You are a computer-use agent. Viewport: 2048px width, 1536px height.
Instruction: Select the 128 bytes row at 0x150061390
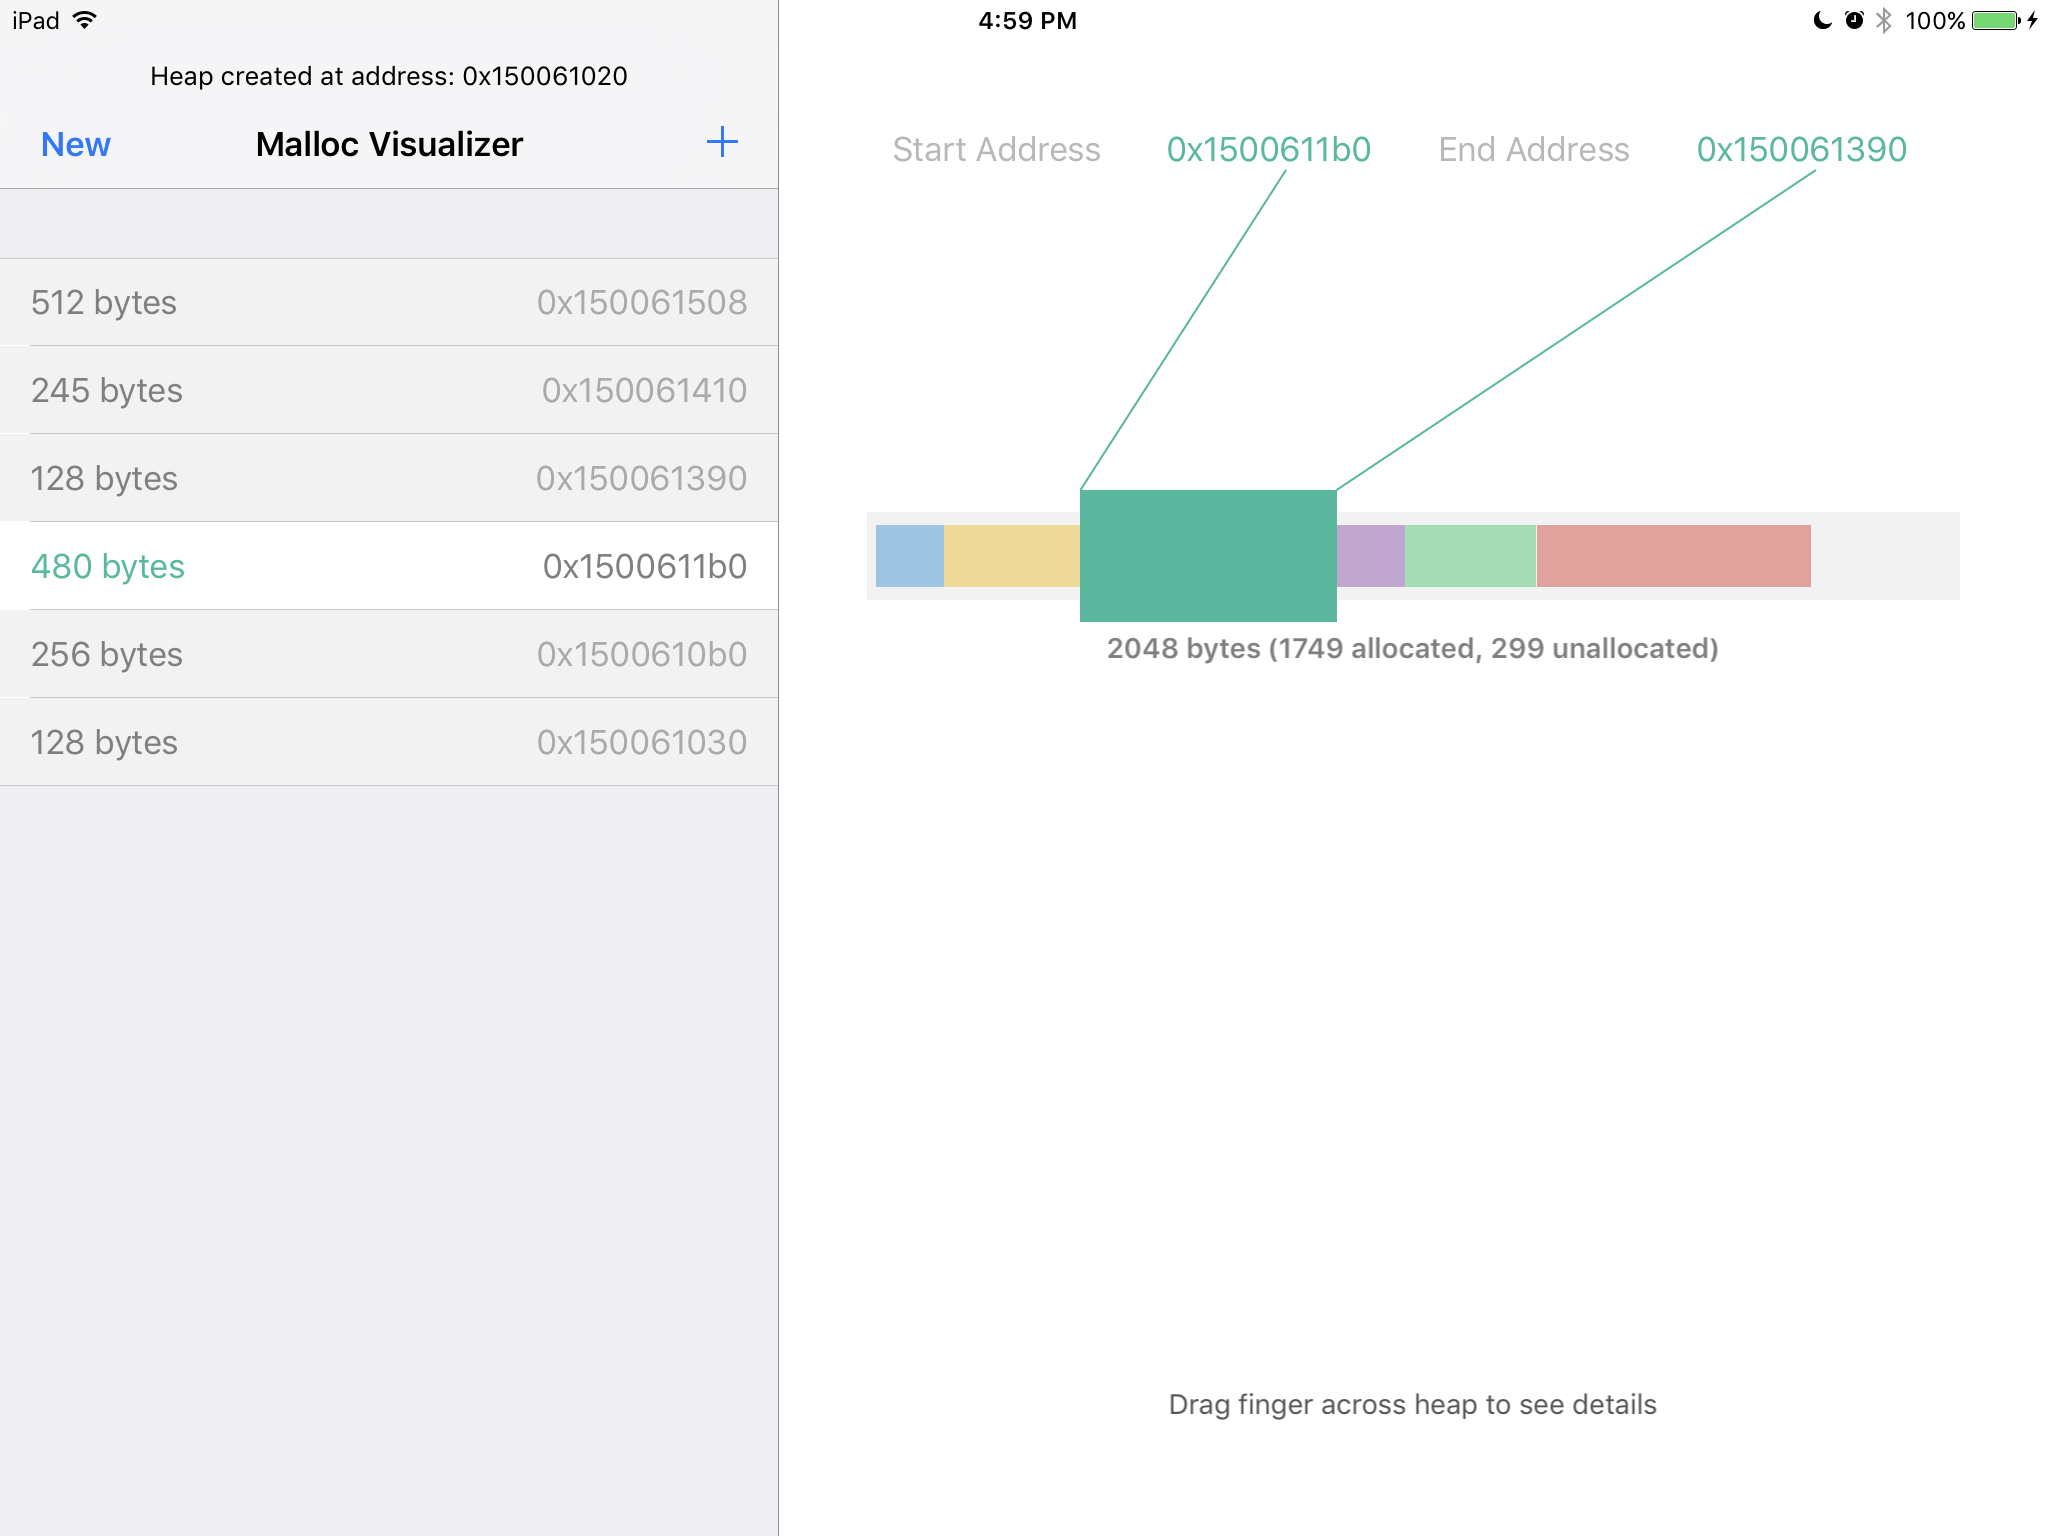click(x=389, y=478)
